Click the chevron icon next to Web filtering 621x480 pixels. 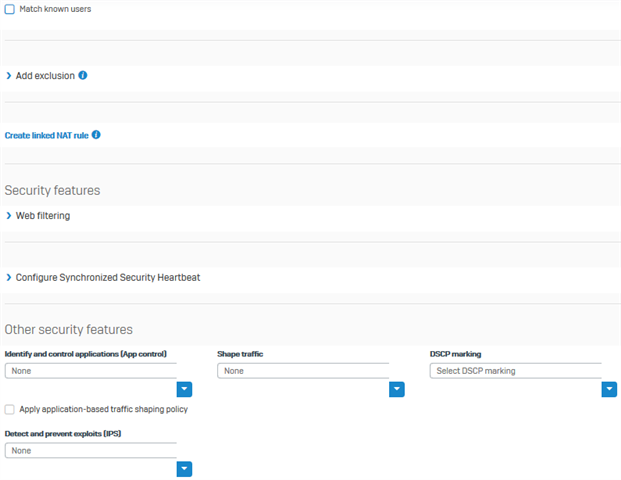9,215
